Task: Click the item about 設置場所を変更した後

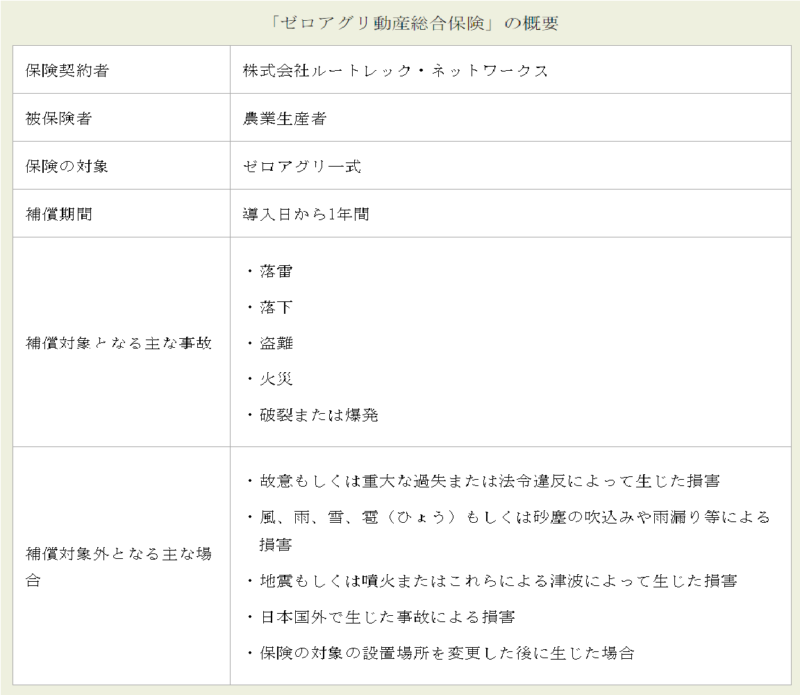Action: tap(441, 653)
